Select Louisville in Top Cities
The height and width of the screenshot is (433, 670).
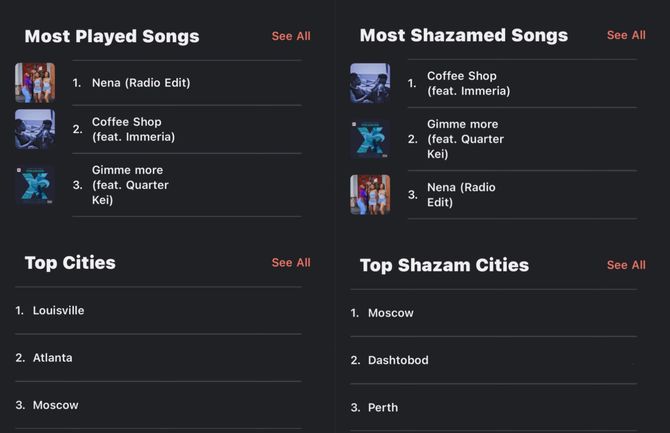158,310
